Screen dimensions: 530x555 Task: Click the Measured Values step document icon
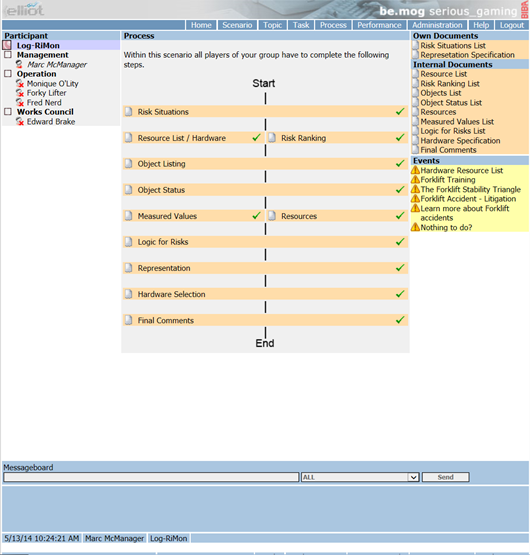pyautogui.click(x=129, y=216)
